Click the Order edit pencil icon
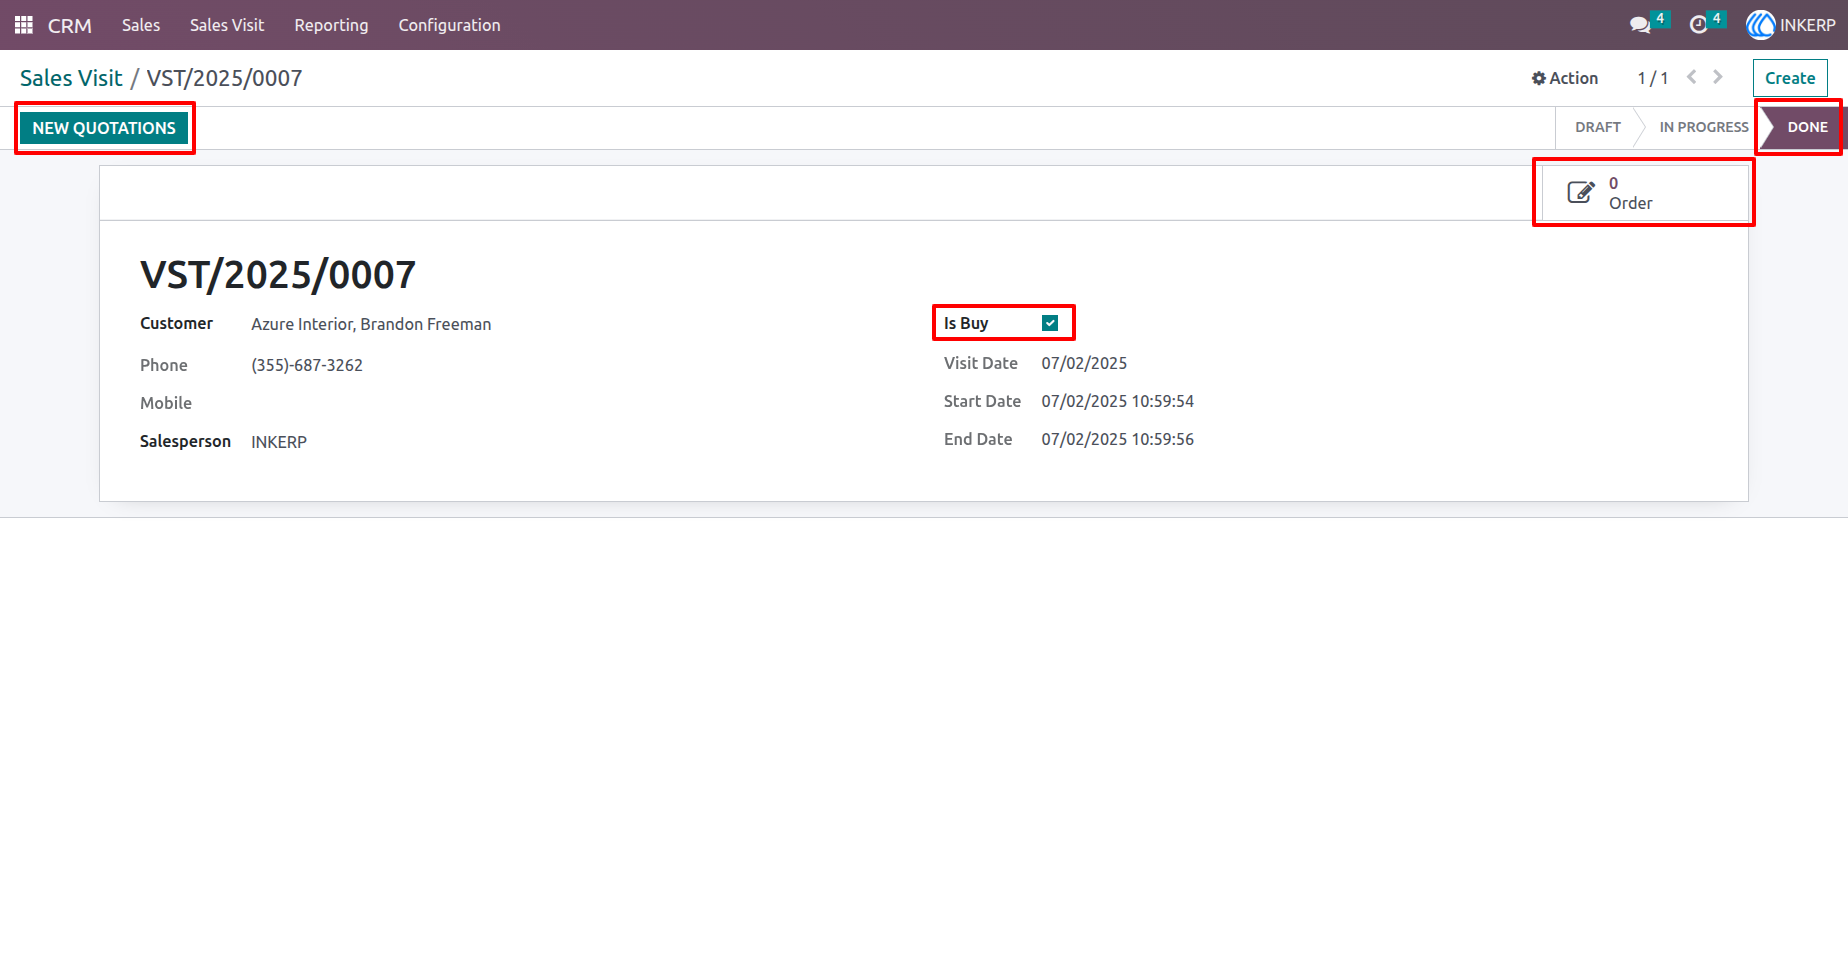 click(1581, 192)
